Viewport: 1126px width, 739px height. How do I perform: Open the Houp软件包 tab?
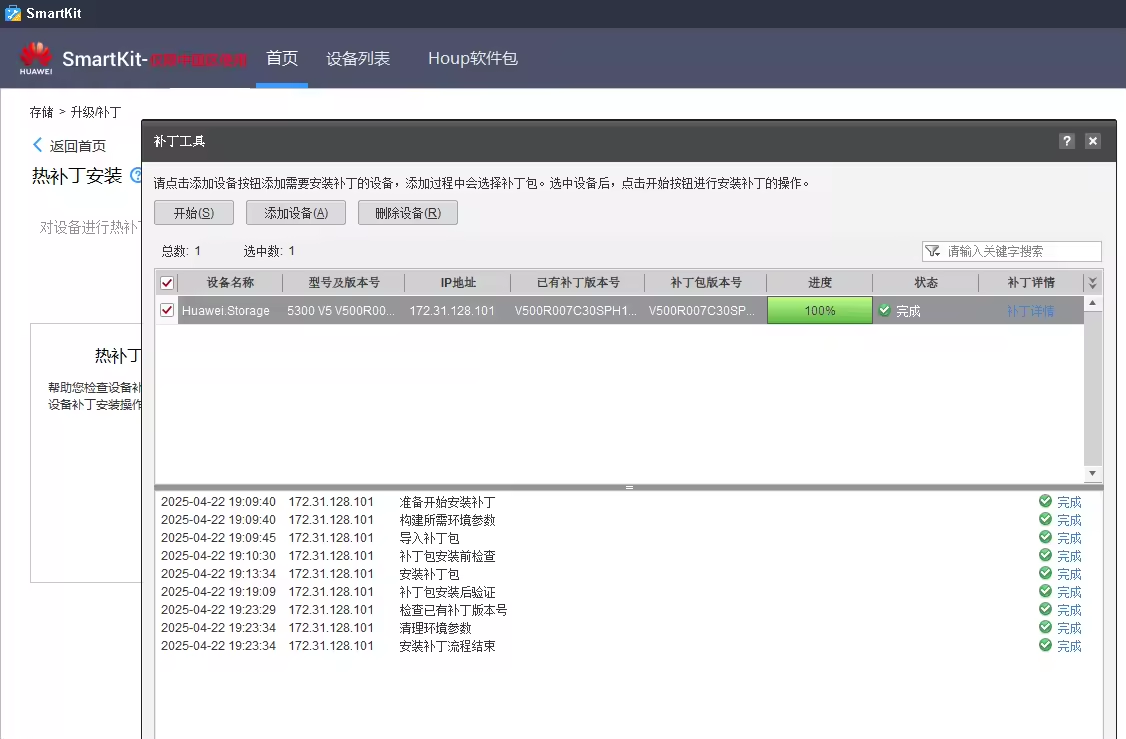[473, 58]
